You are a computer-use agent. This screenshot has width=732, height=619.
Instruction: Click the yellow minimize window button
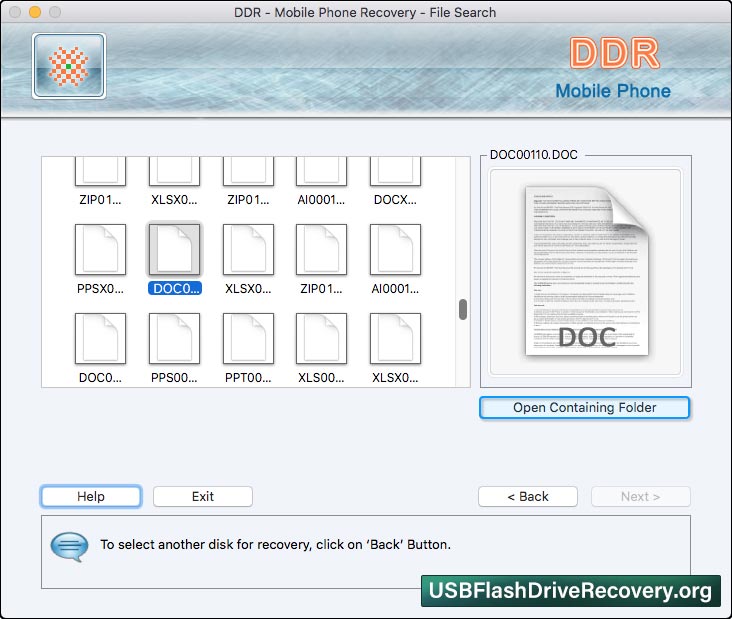[x=35, y=12]
